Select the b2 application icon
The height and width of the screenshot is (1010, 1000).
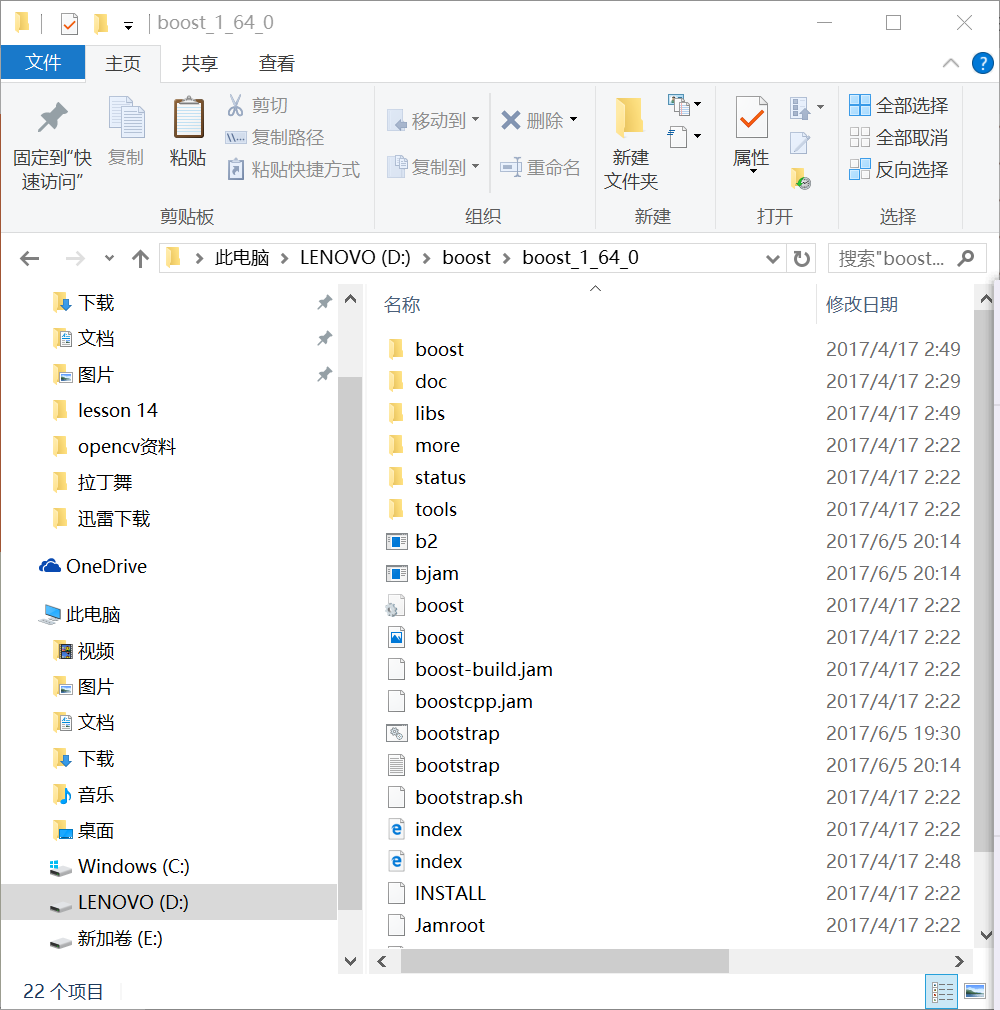(396, 541)
